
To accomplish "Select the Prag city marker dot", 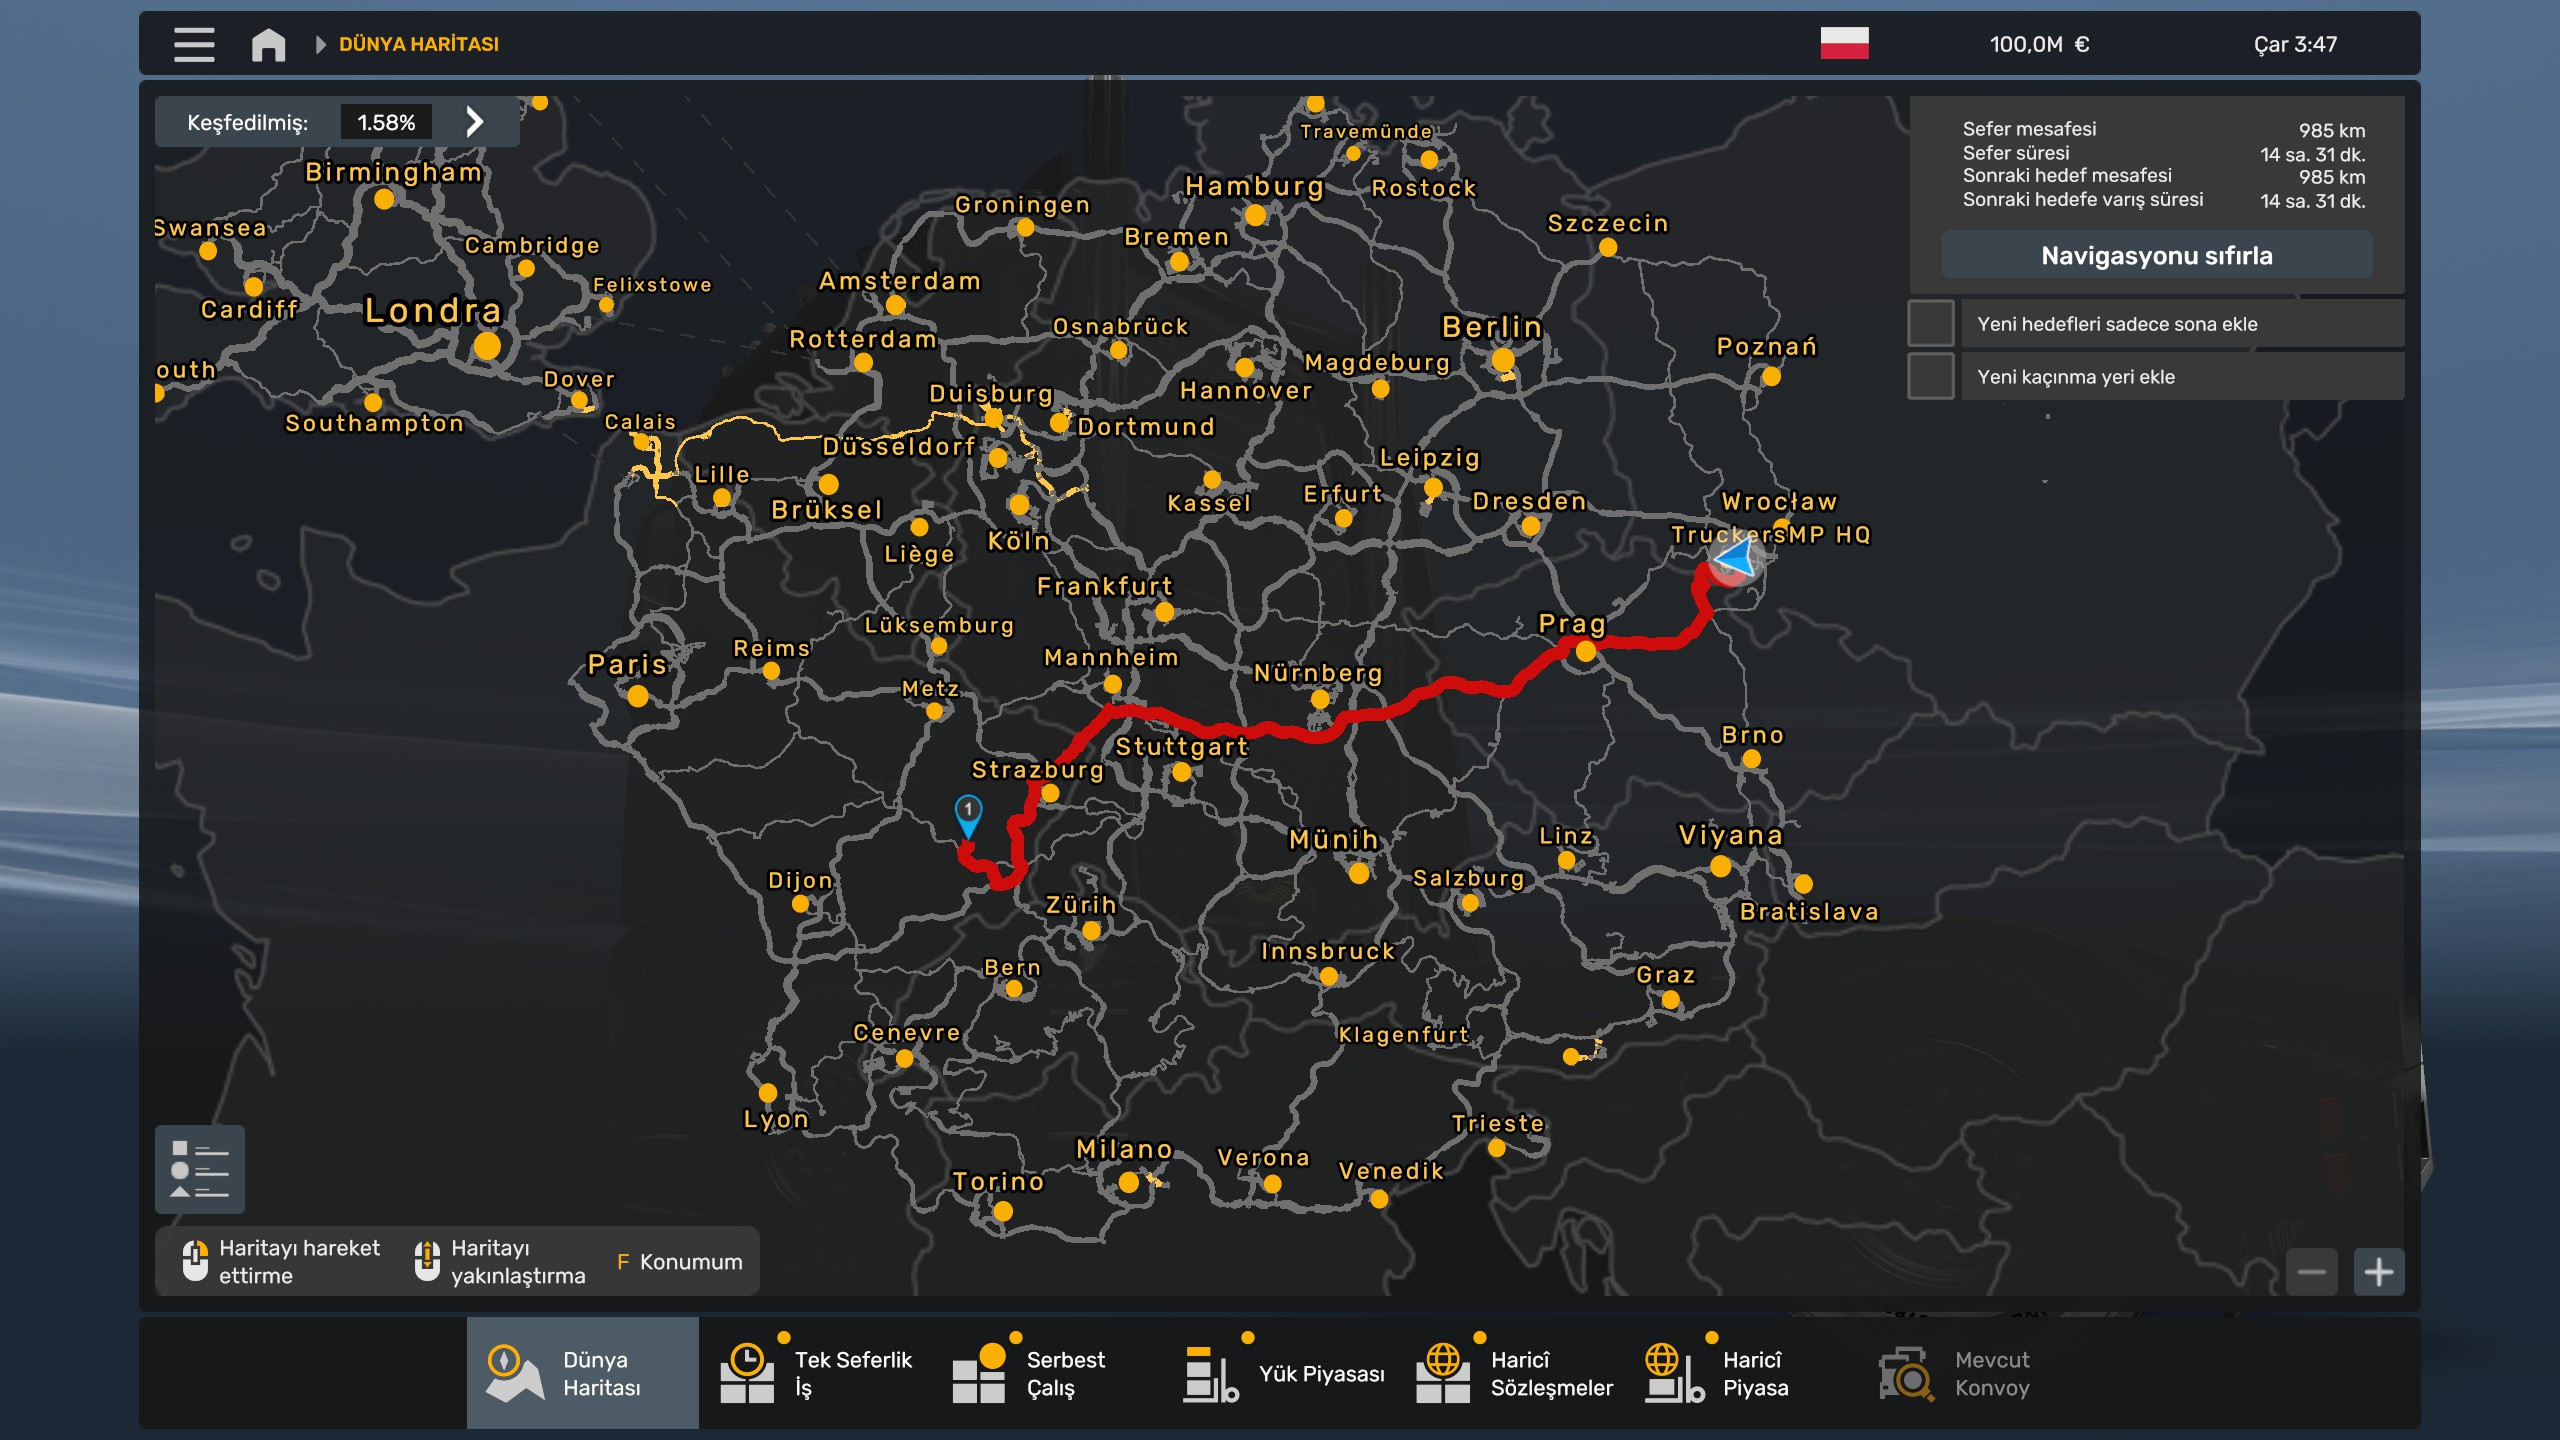I will [x=1585, y=652].
